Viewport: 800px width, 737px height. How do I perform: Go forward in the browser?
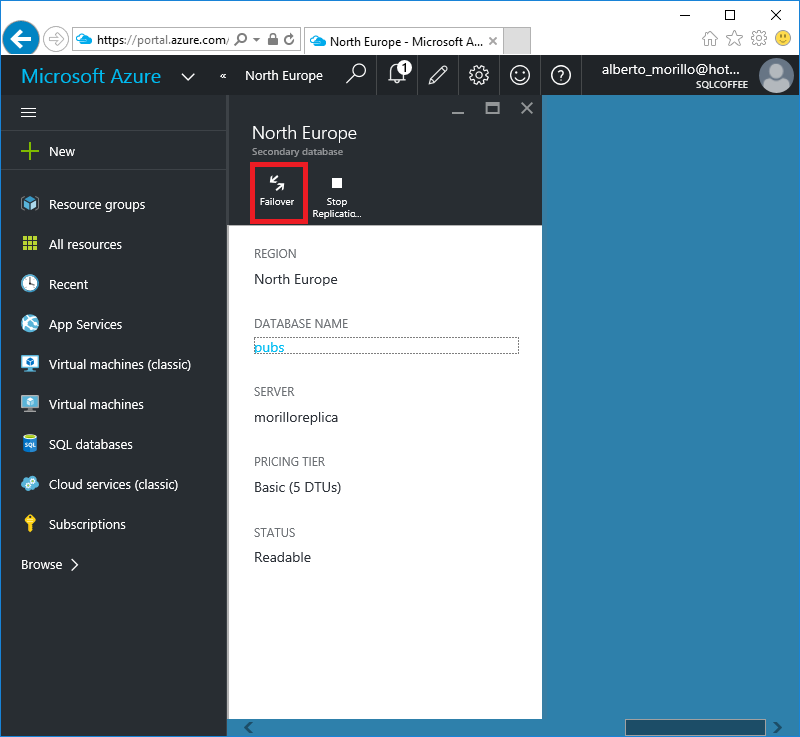coord(56,39)
